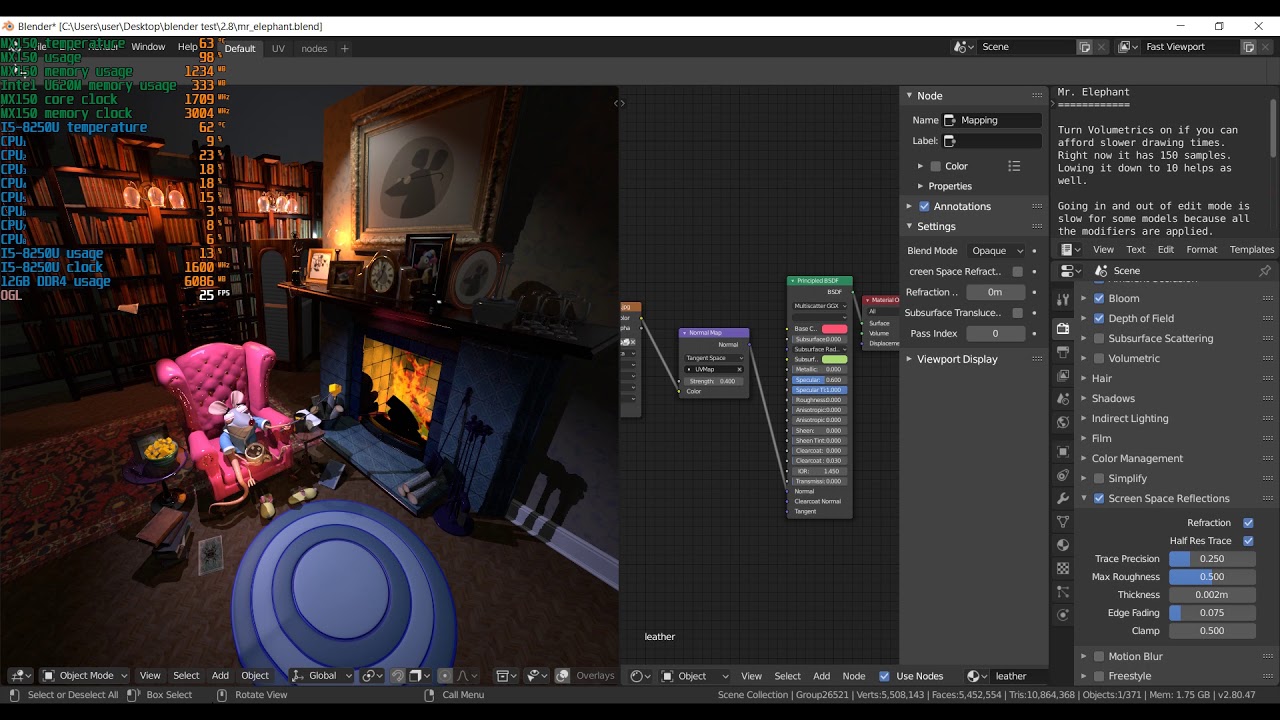This screenshot has height=720, width=1280.
Task: Open the Tool properties tab
Action: tap(1063, 300)
